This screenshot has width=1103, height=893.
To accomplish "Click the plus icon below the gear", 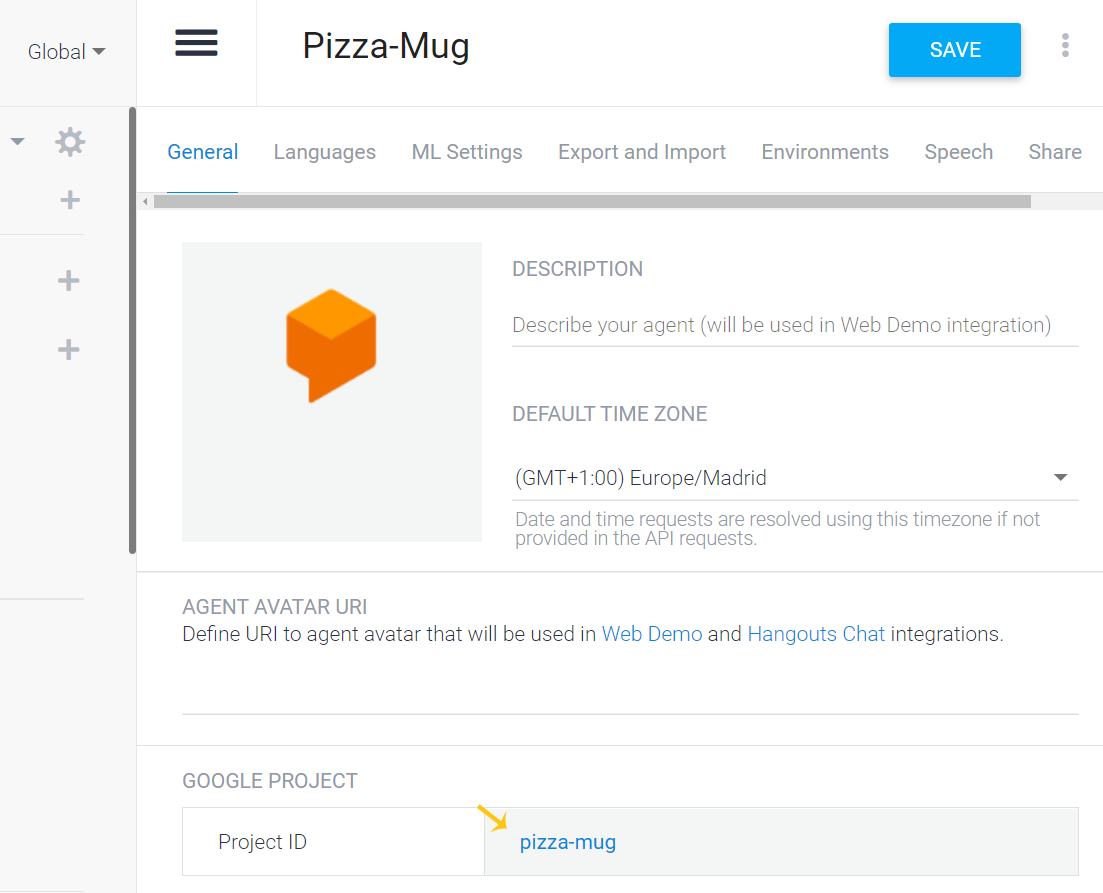I will (70, 200).
